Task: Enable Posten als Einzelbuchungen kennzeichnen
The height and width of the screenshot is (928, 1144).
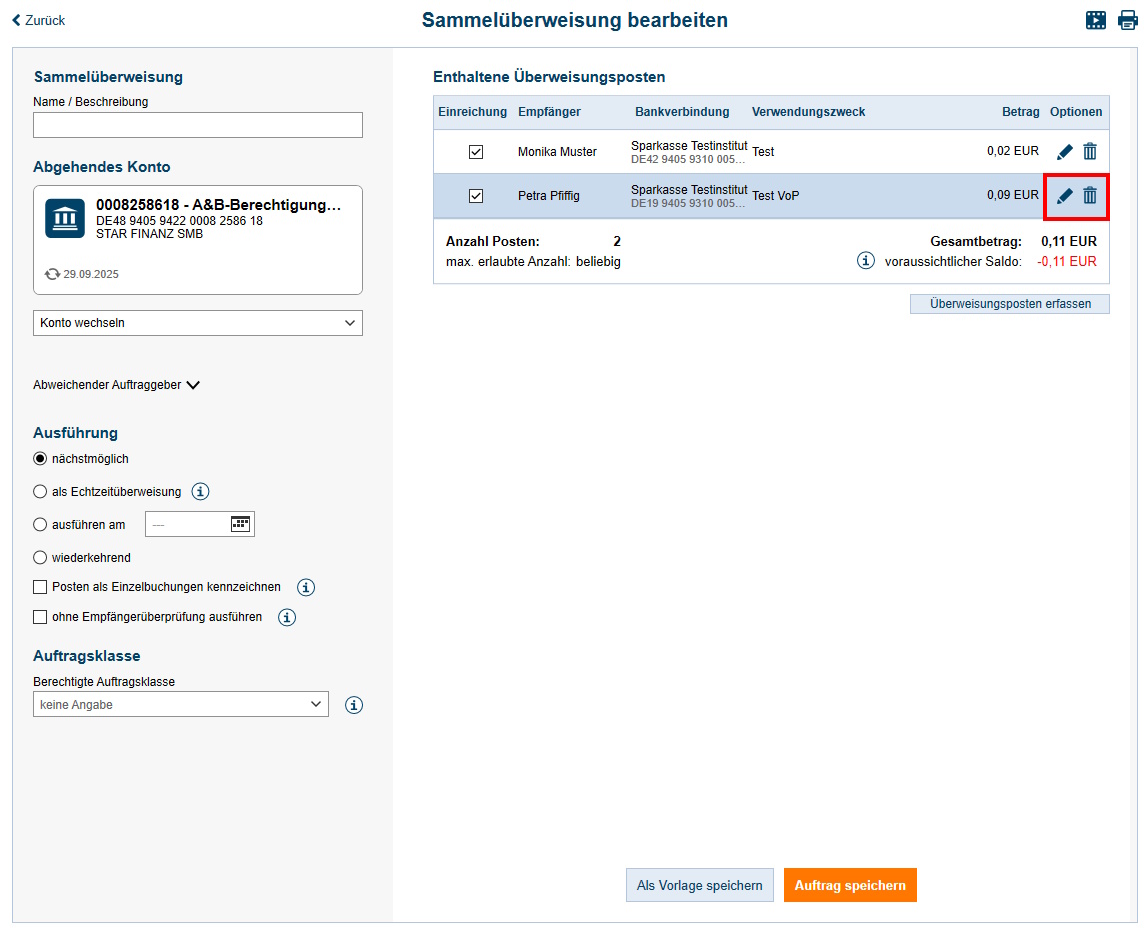Action: coord(40,587)
